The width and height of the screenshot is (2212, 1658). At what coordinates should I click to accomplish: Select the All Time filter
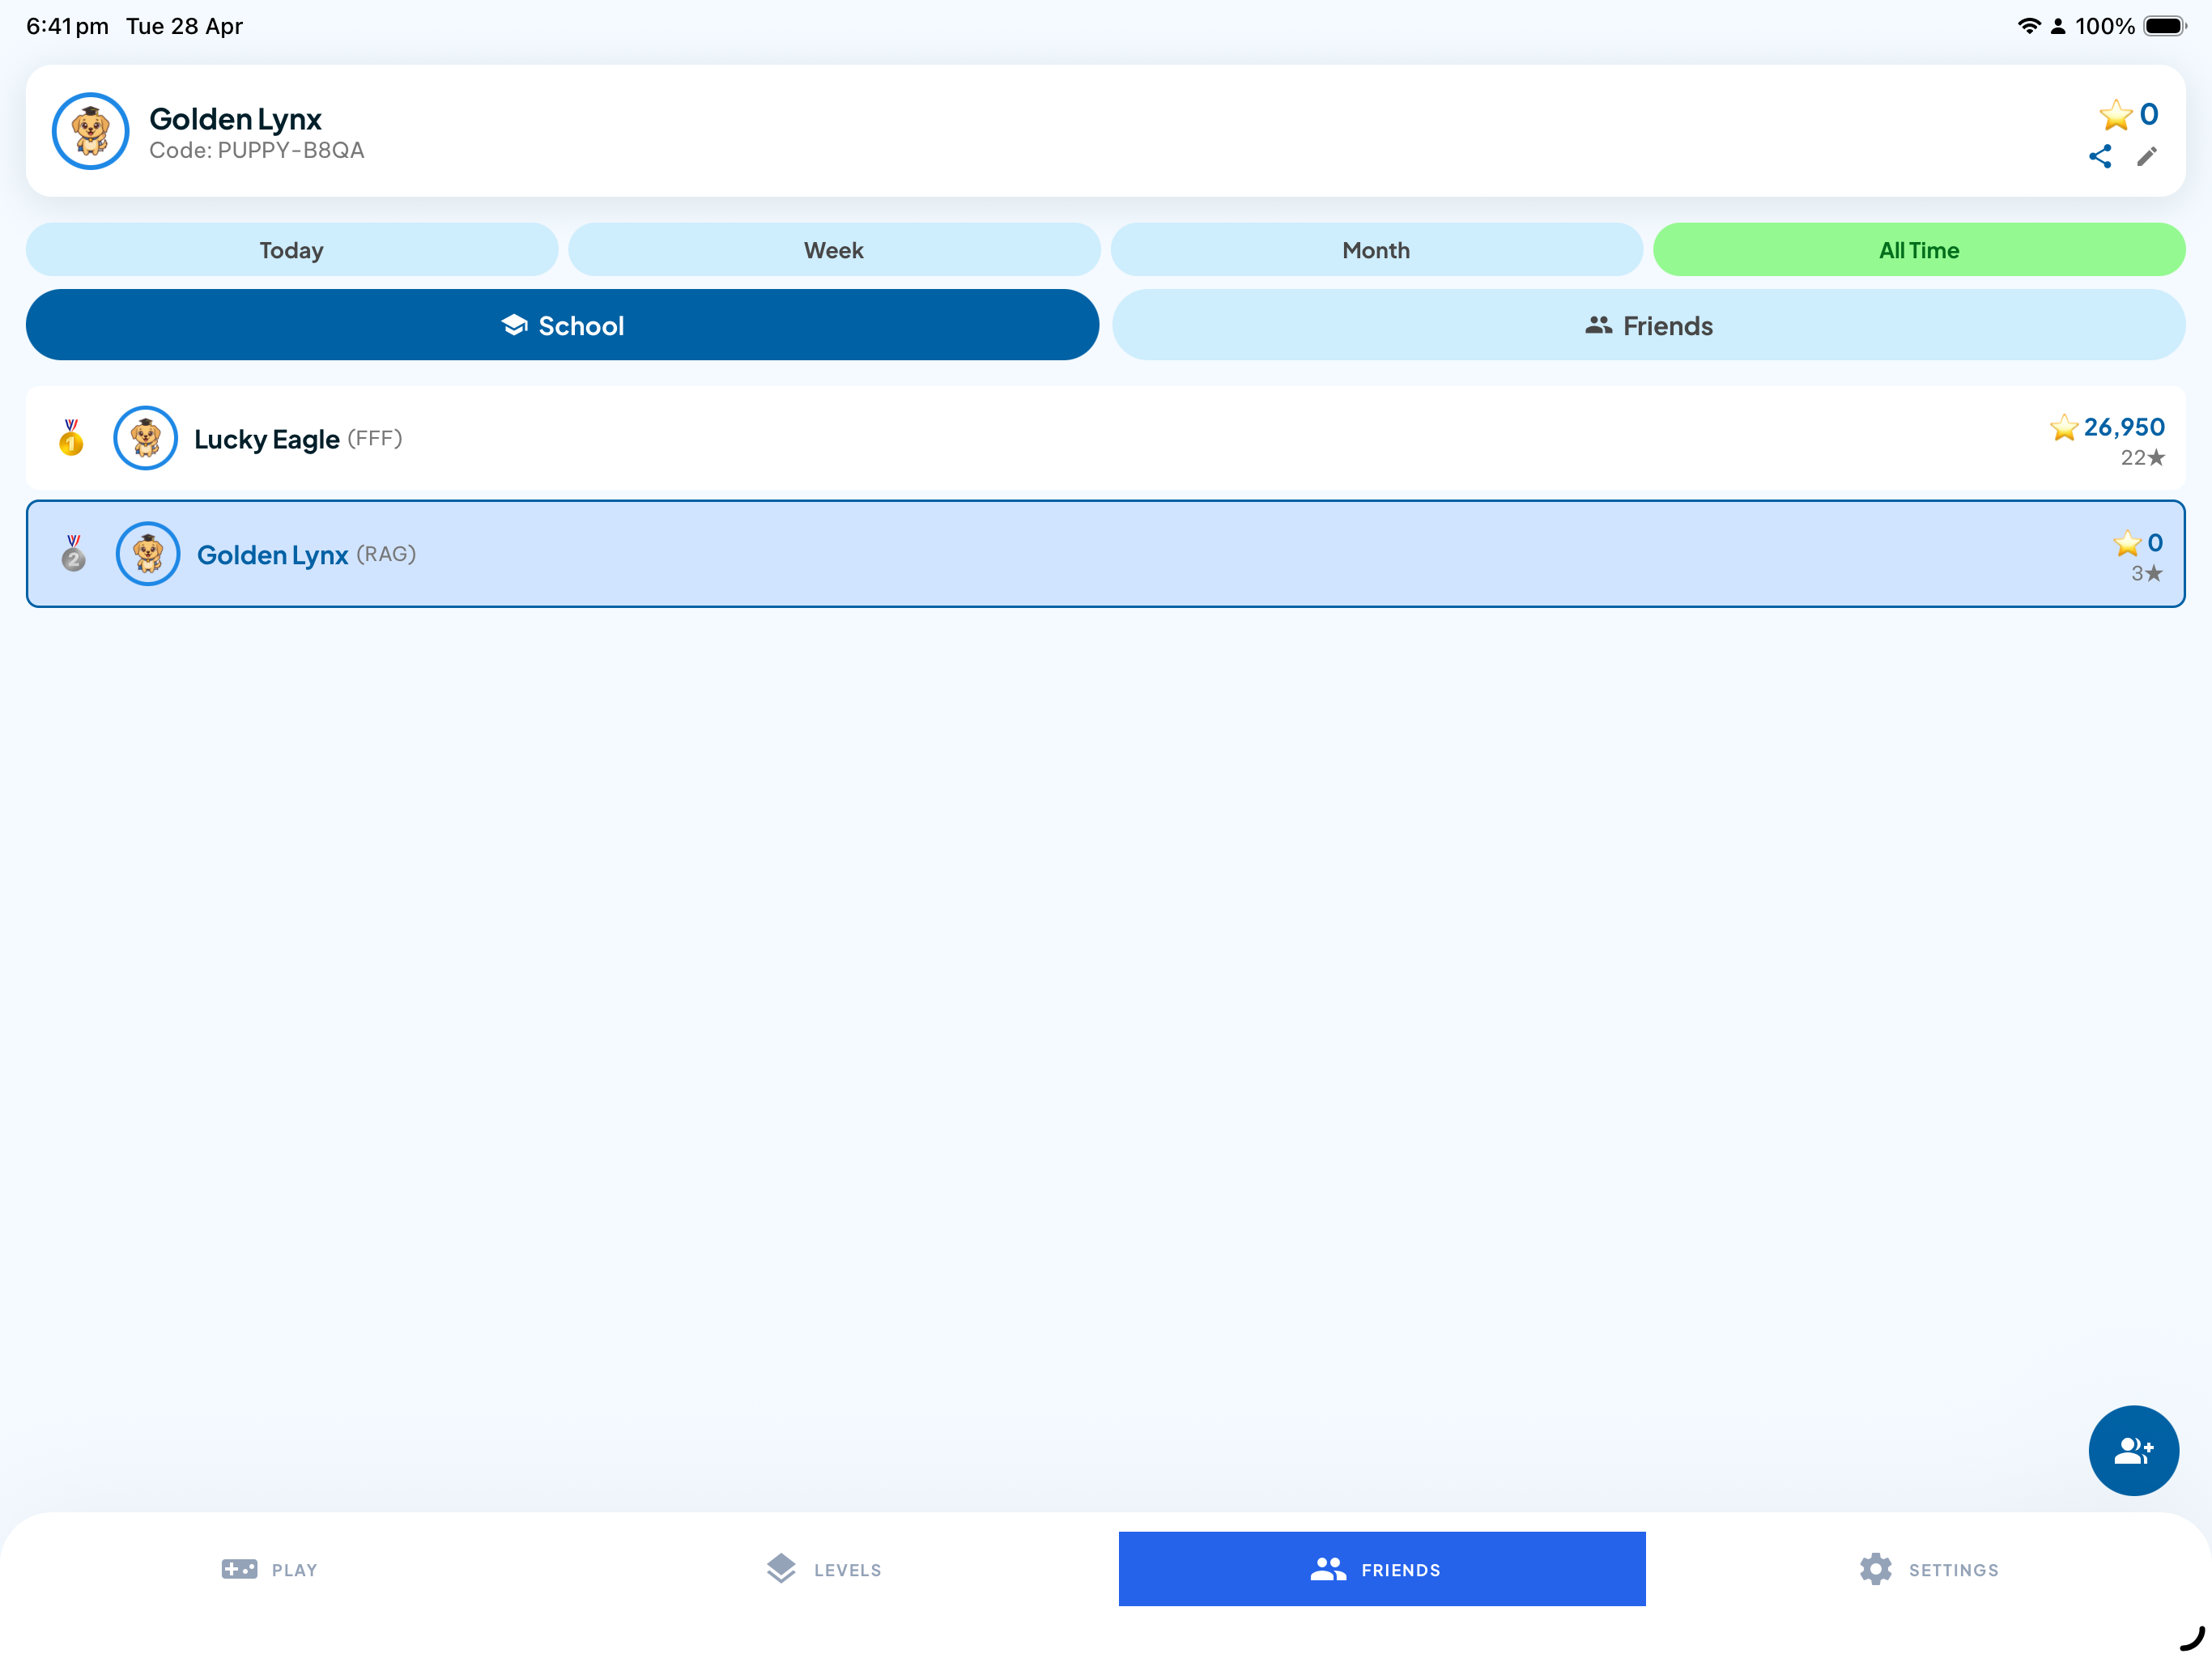pyautogui.click(x=1919, y=250)
